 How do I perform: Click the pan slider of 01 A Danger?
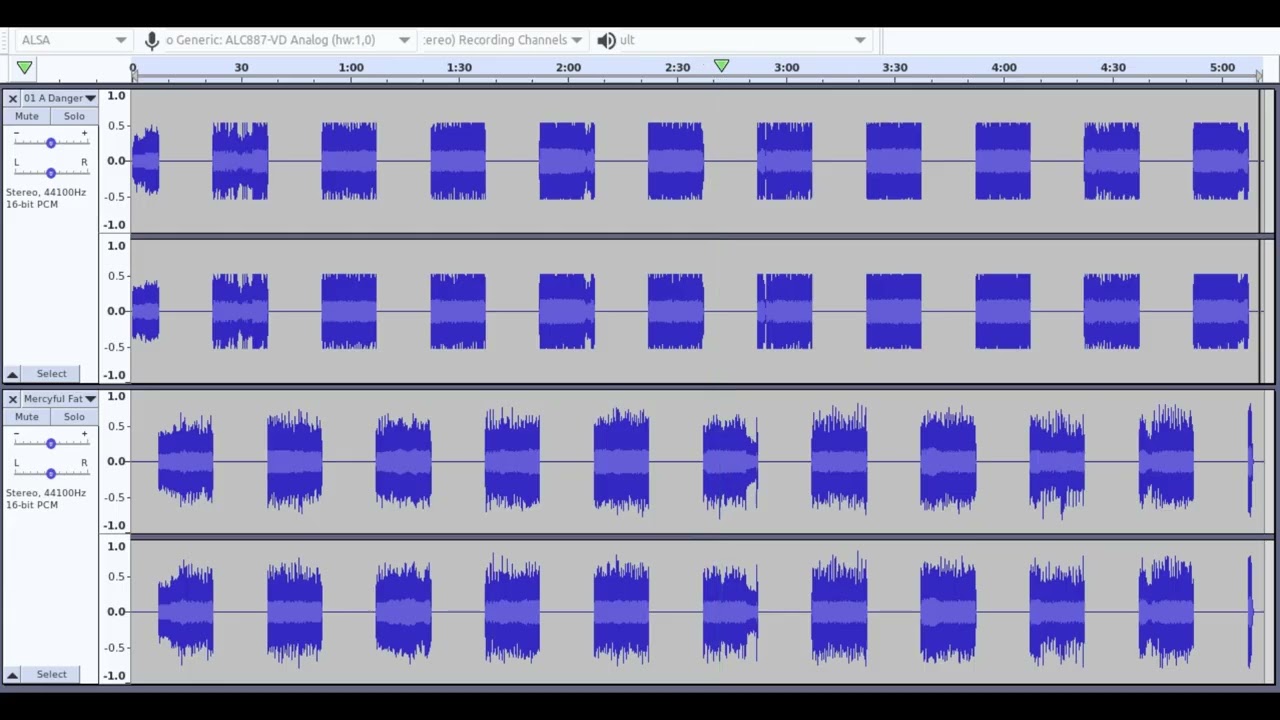(50, 172)
